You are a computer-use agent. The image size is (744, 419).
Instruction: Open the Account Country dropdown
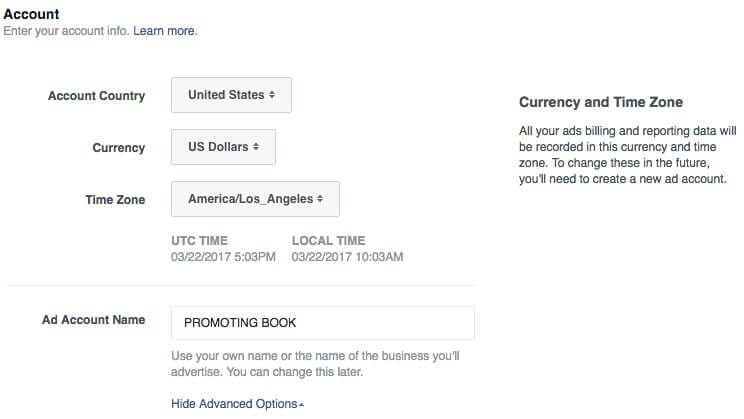[231, 95]
